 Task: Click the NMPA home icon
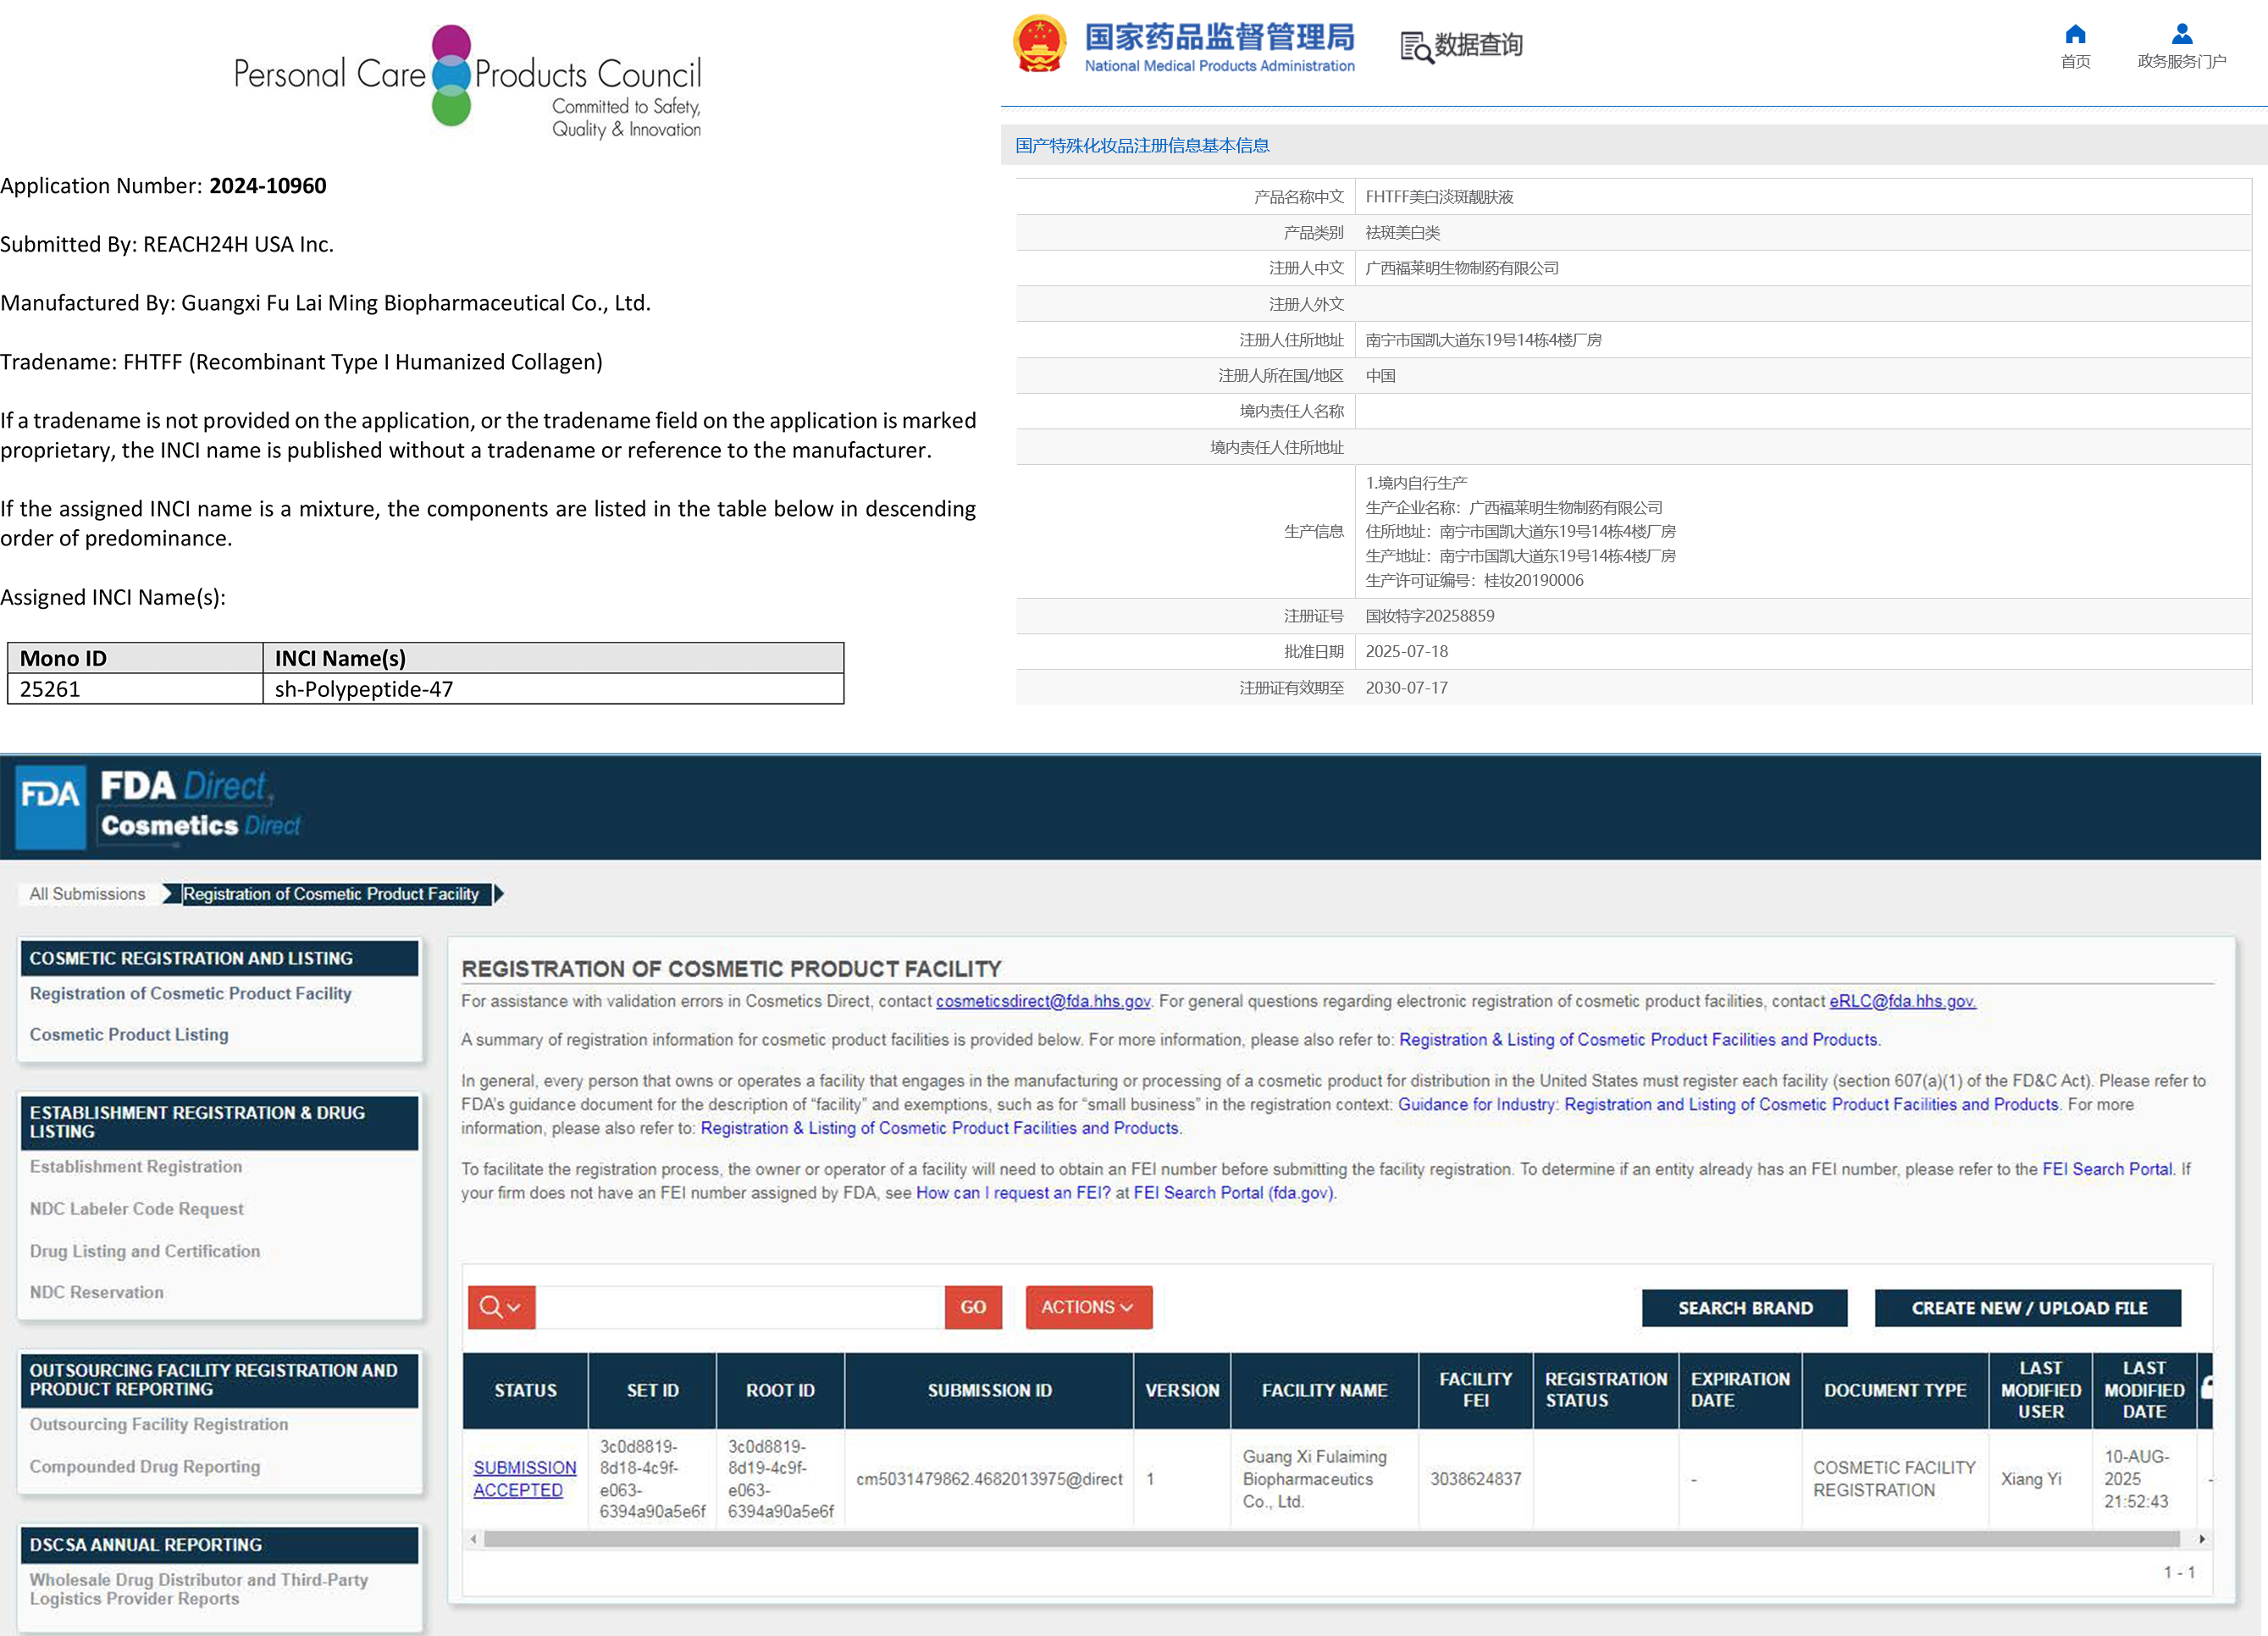coord(2075,35)
